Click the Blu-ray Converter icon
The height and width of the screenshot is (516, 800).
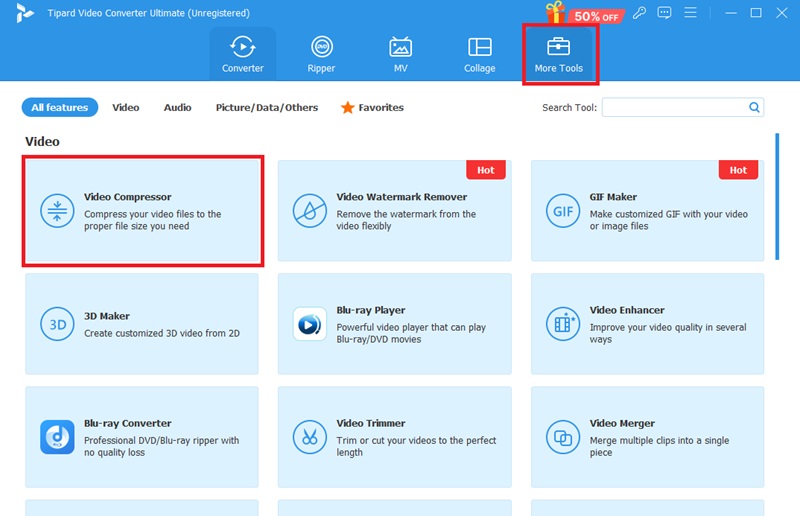(57, 437)
